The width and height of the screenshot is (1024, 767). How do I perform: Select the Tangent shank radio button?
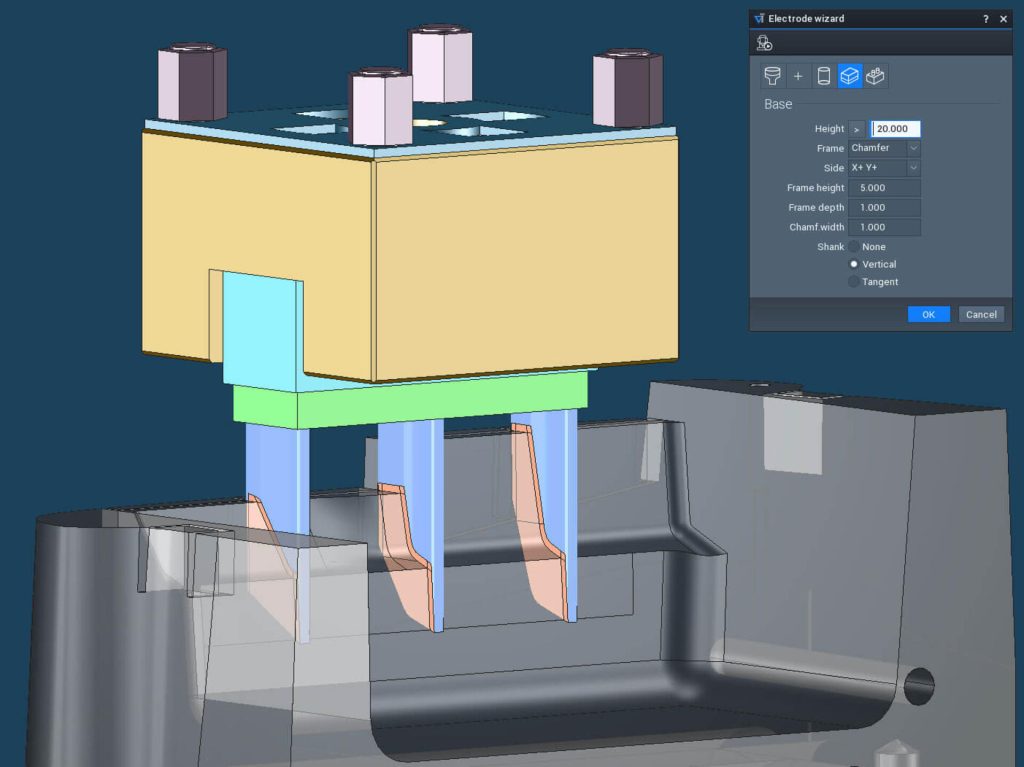pos(854,282)
